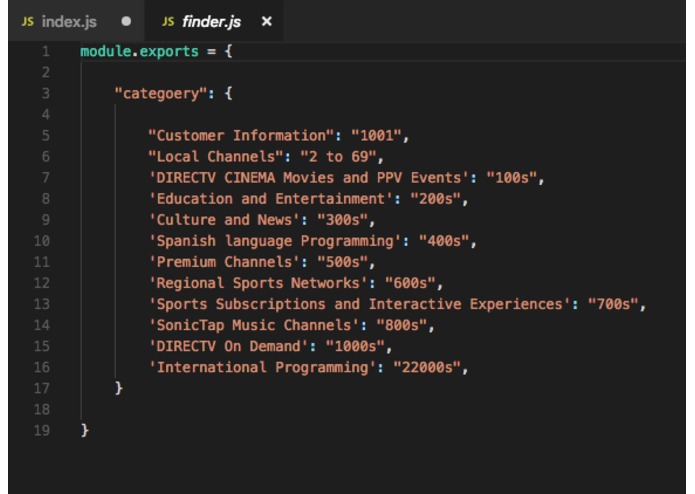Click 'SonicTap Music Channels' key
The image size is (695, 494).
[254, 325]
